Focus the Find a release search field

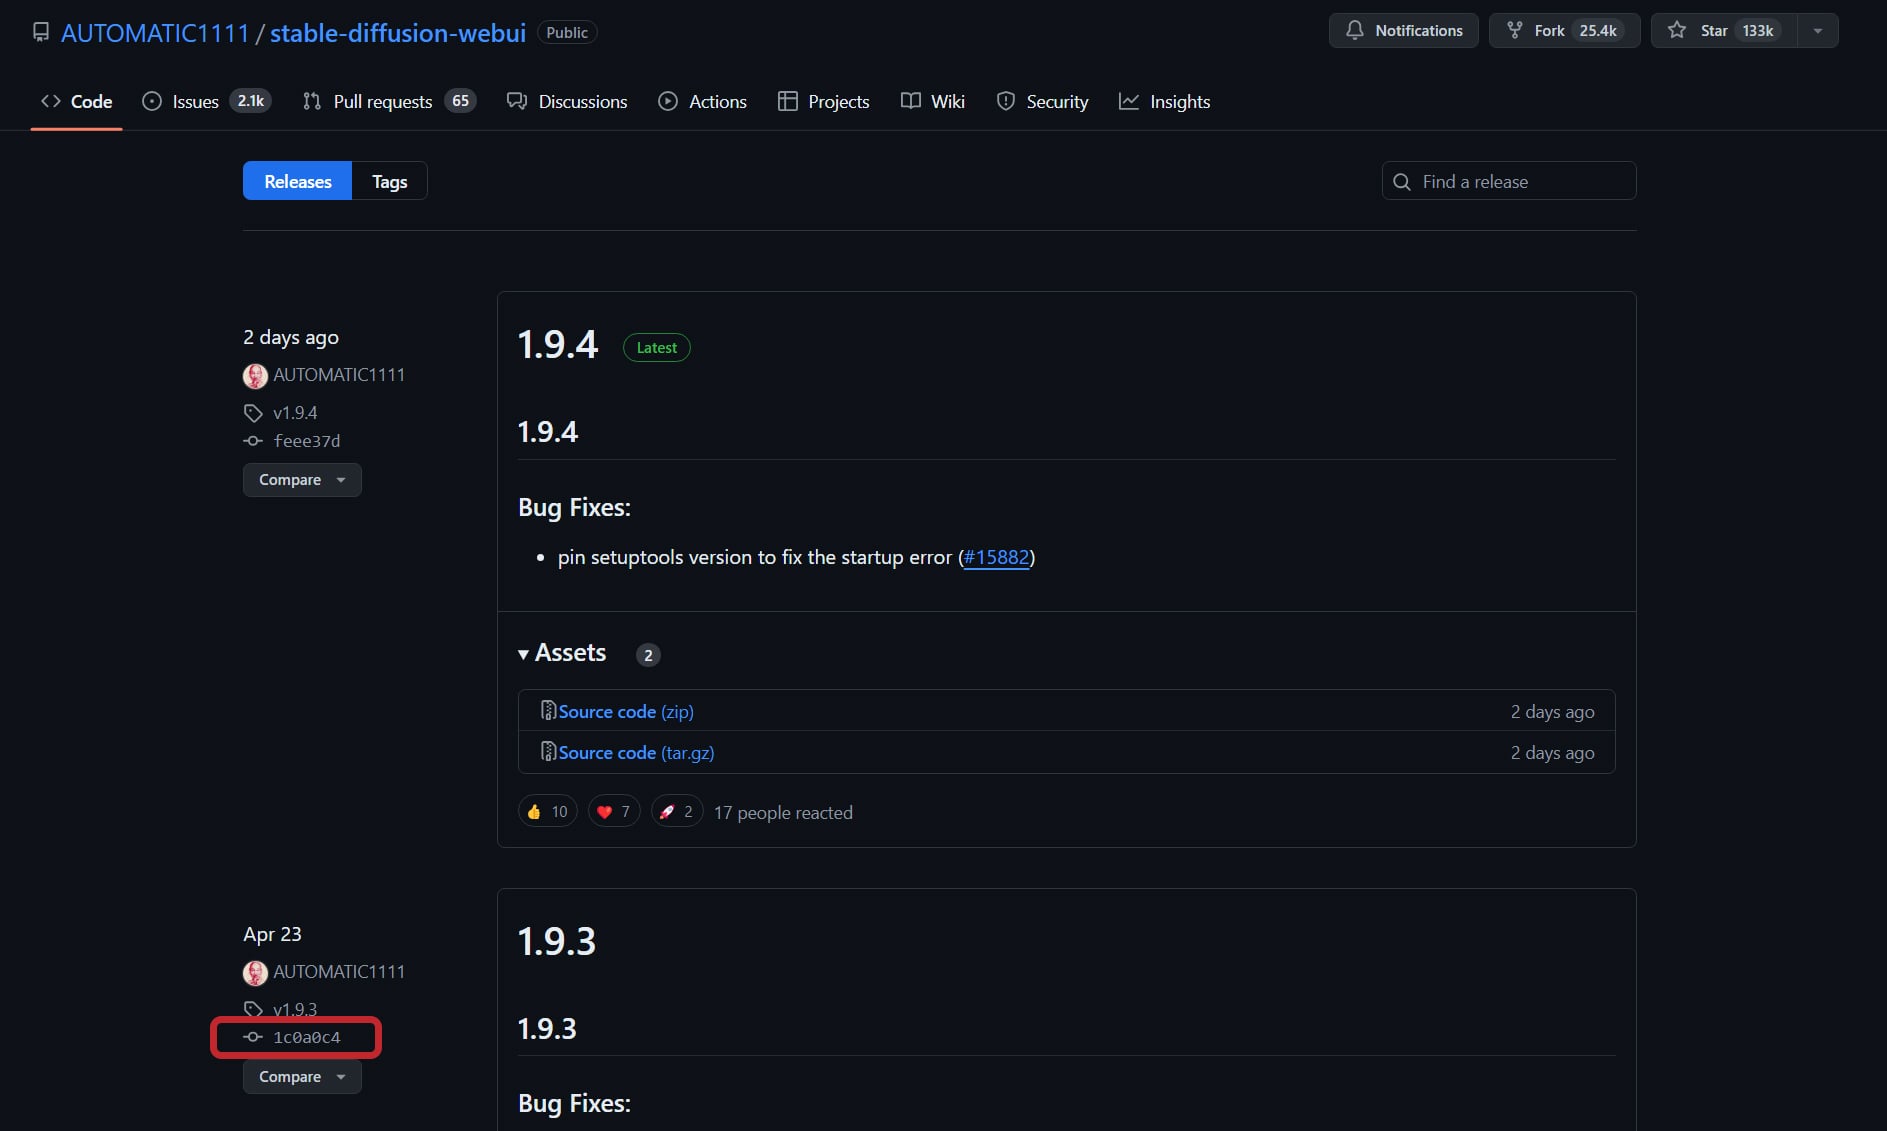click(x=1509, y=181)
